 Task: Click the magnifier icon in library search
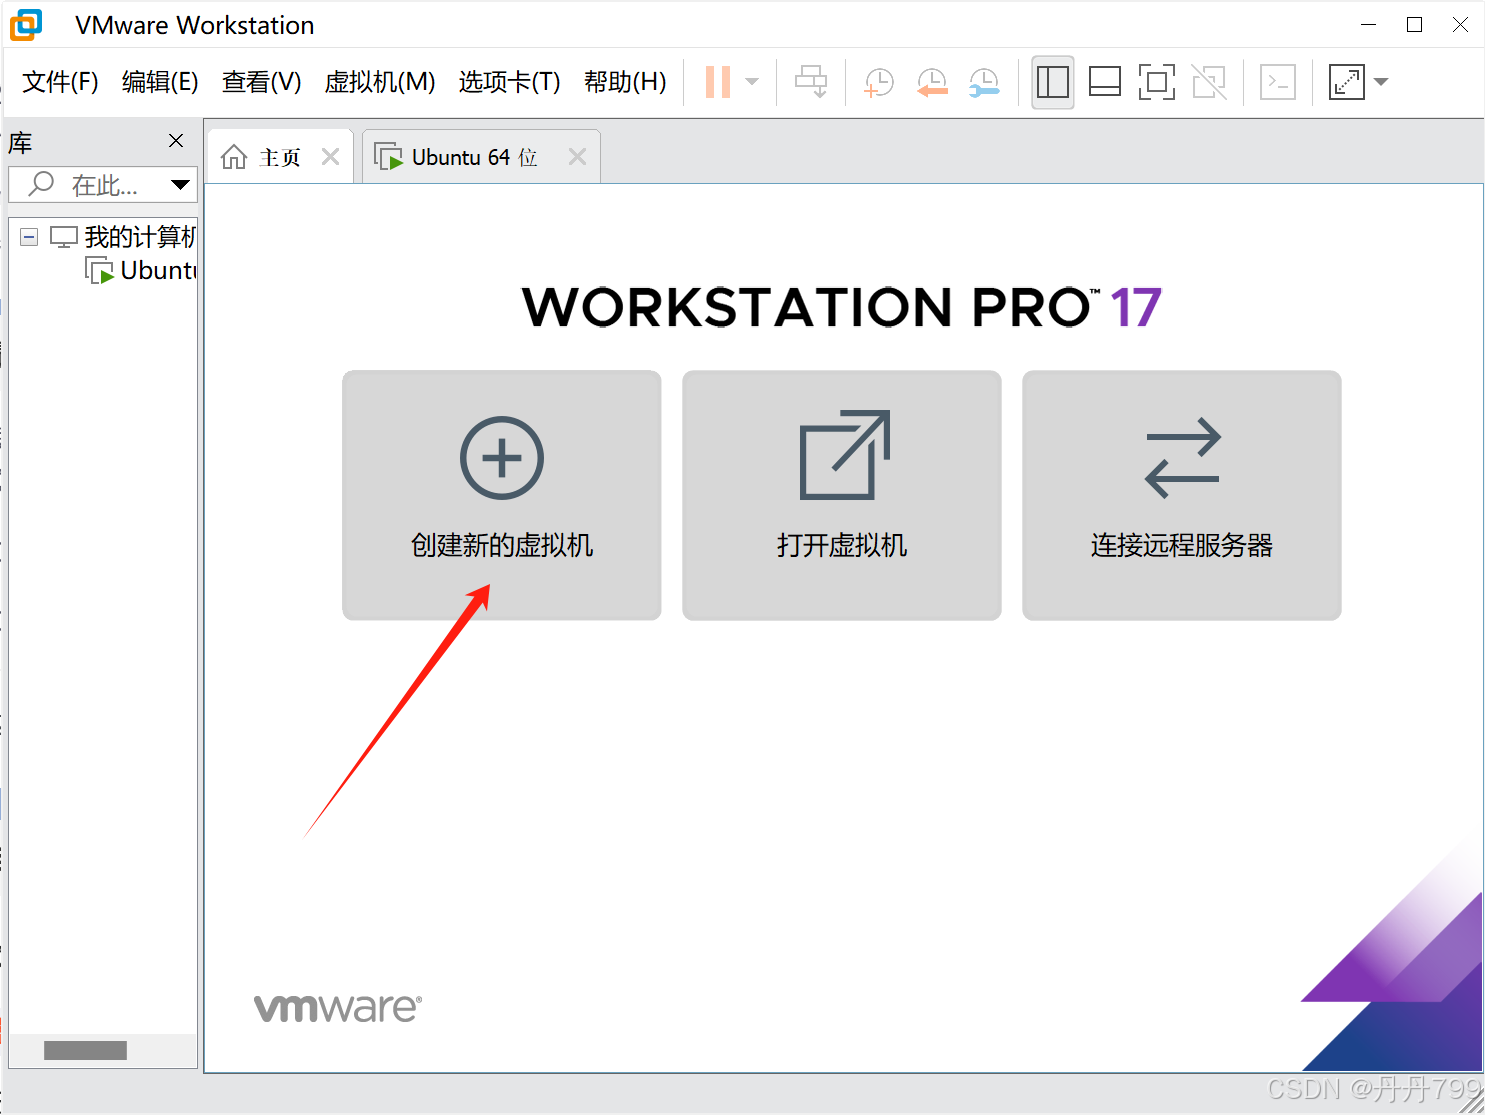coord(41,184)
